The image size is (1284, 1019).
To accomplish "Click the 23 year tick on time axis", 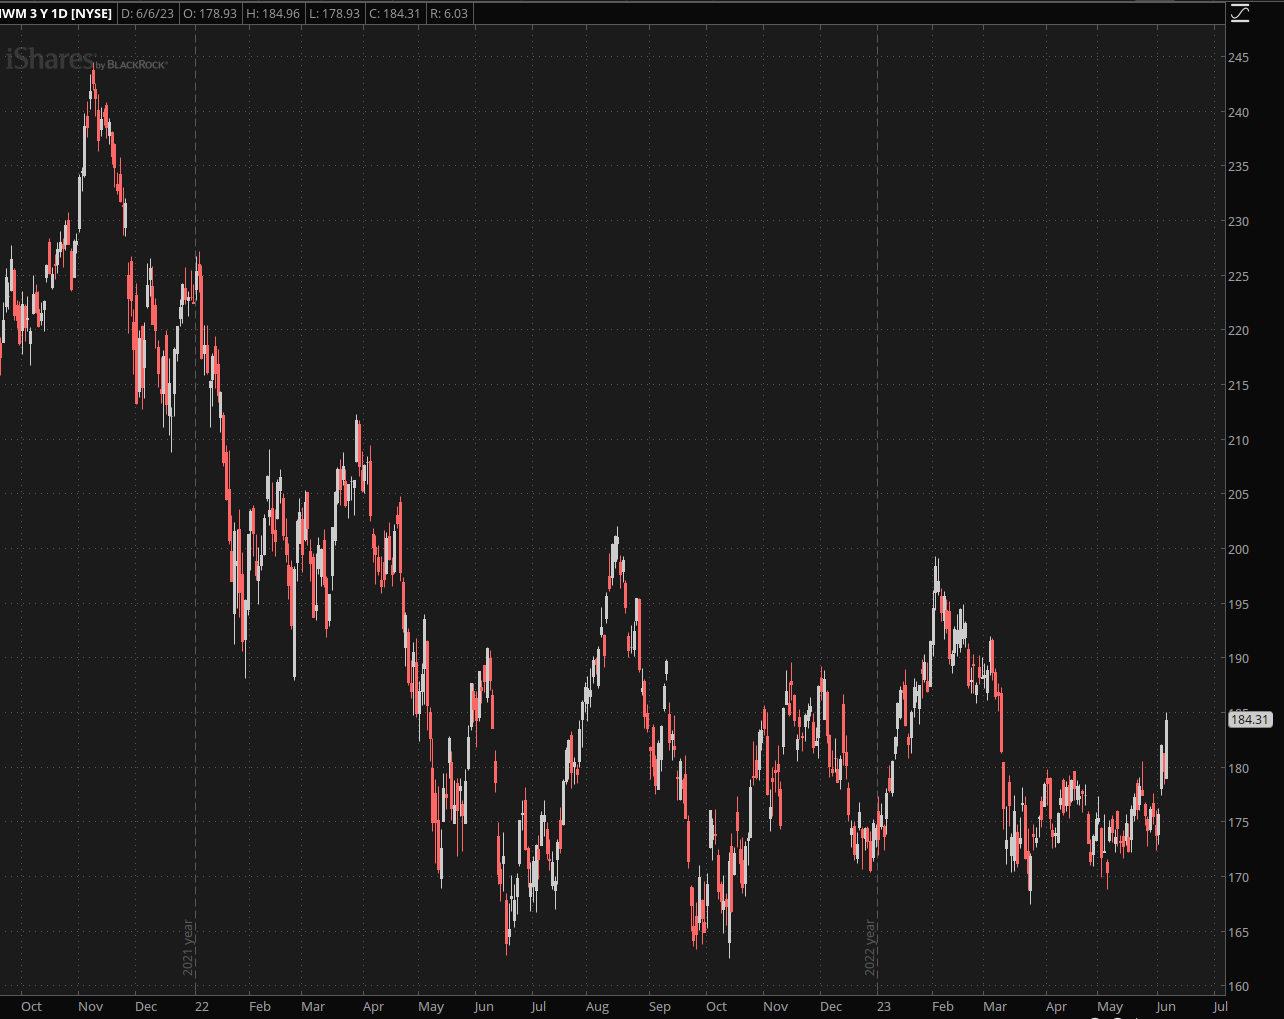I will point(884,1007).
